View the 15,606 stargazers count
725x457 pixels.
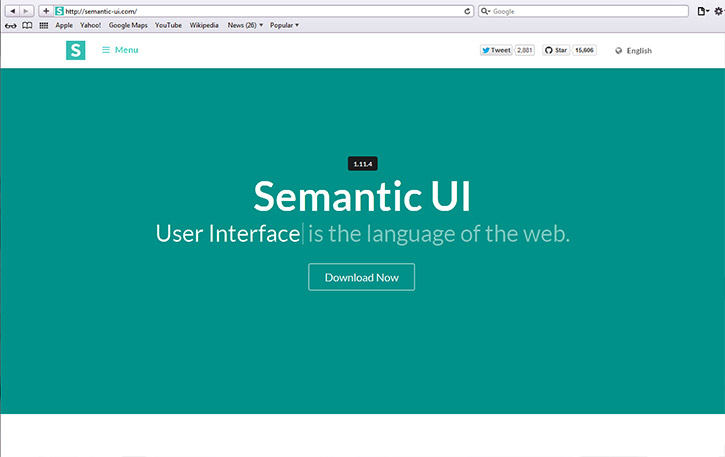coord(584,50)
